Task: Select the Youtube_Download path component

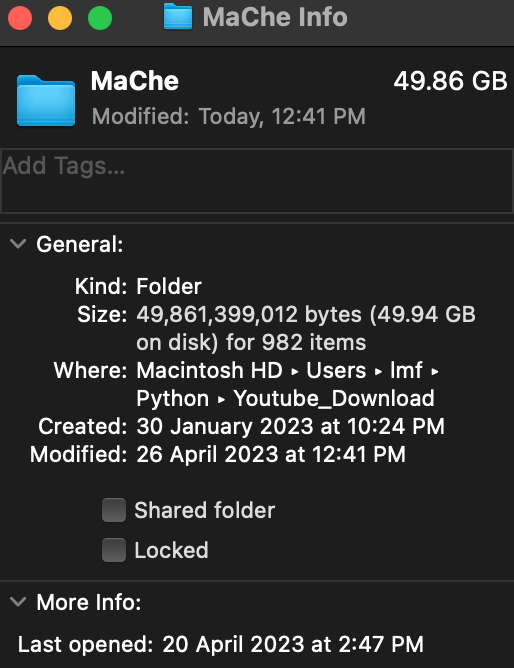Action: [x=334, y=399]
